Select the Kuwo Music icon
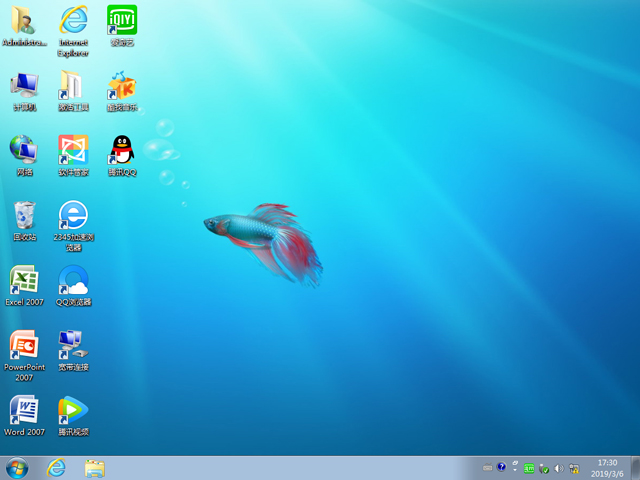 coord(121,86)
